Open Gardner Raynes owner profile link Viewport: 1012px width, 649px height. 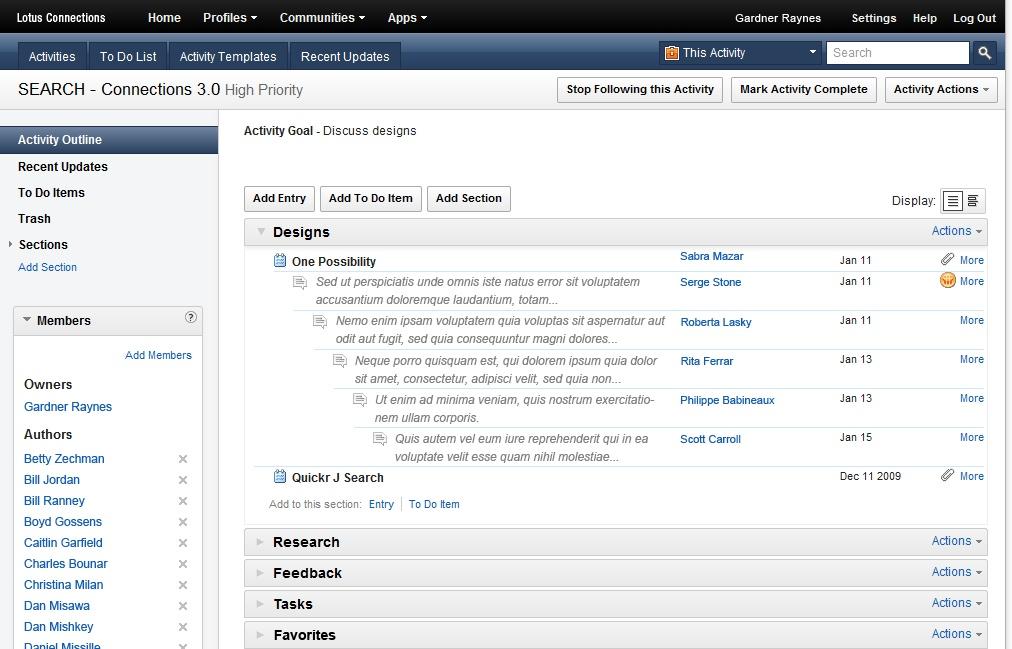click(68, 406)
